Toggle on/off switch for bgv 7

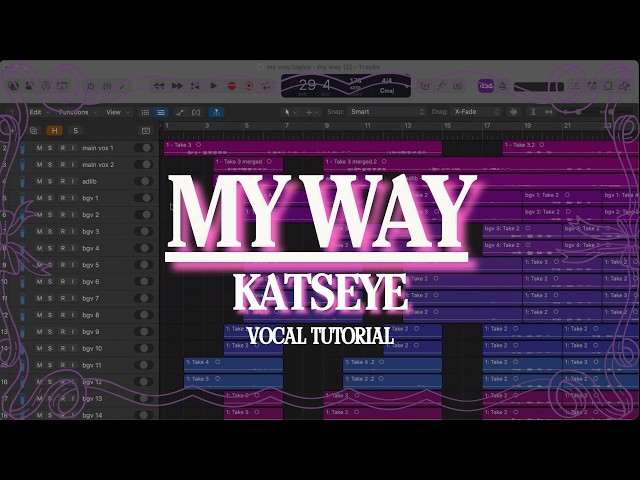pyautogui.click(x=144, y=298)
